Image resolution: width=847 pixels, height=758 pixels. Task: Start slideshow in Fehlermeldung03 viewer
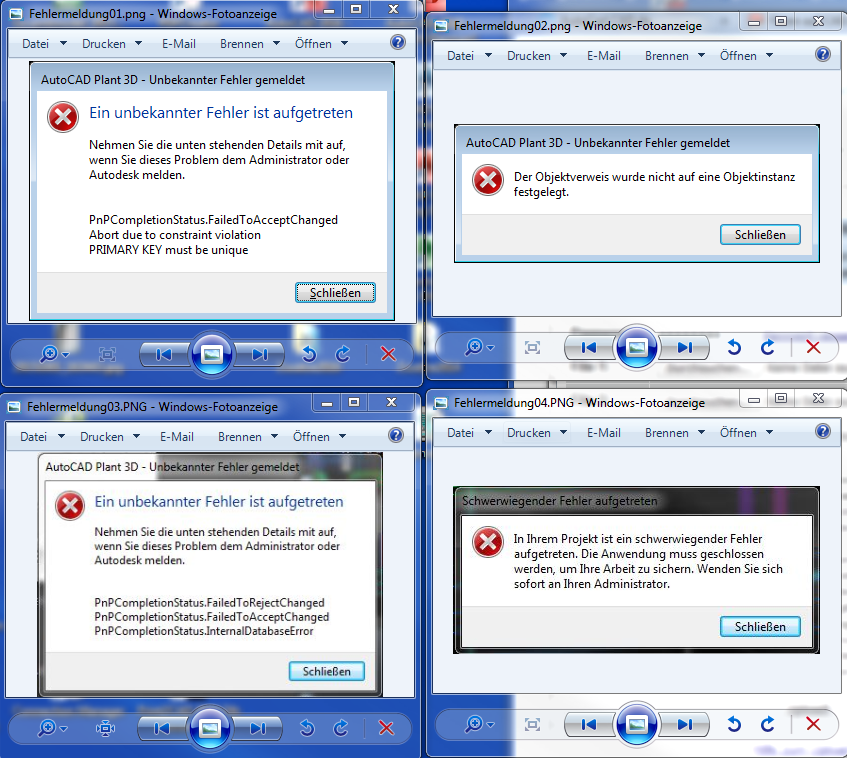click(210, 728)
